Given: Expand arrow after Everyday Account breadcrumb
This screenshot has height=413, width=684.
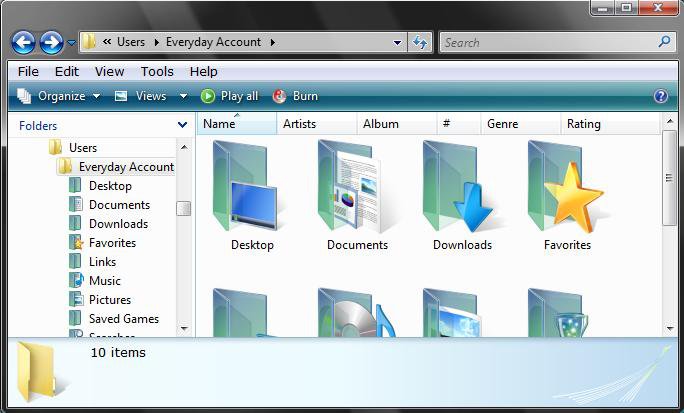Looking at the screenshot, I should pyautogui.click(x=273, y=42).
